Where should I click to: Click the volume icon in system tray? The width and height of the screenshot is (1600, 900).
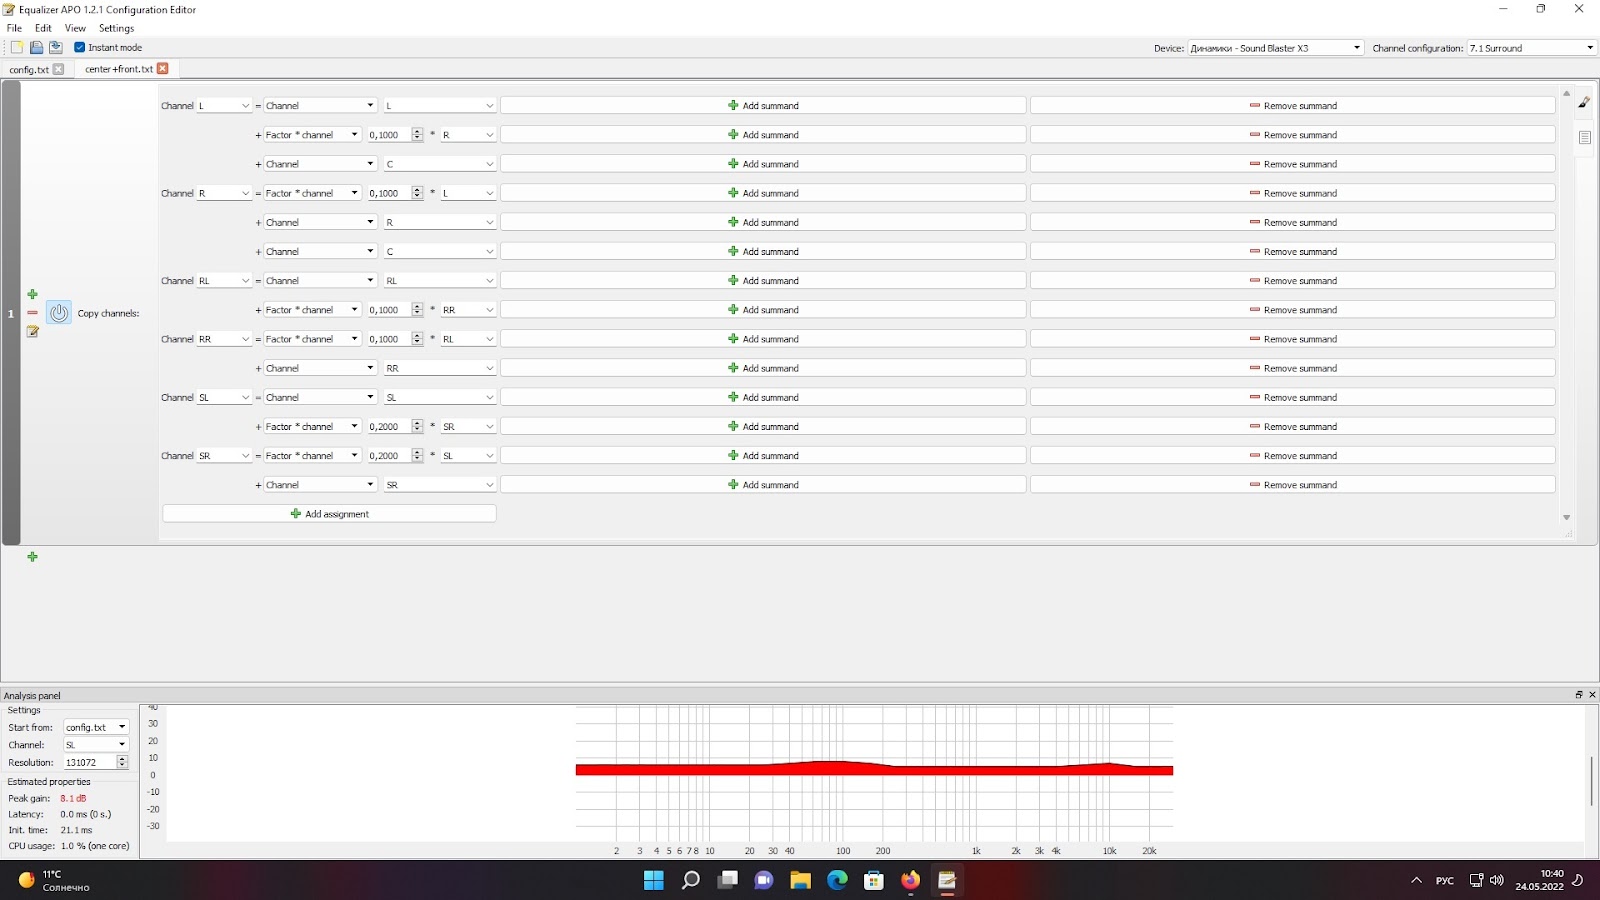click(x=1496, y=880)
